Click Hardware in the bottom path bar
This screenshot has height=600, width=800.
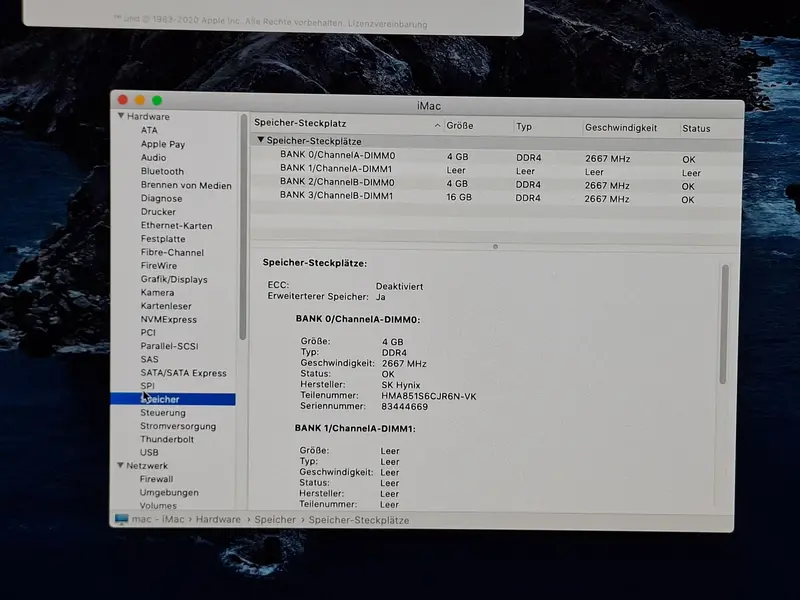click(218, 519)
